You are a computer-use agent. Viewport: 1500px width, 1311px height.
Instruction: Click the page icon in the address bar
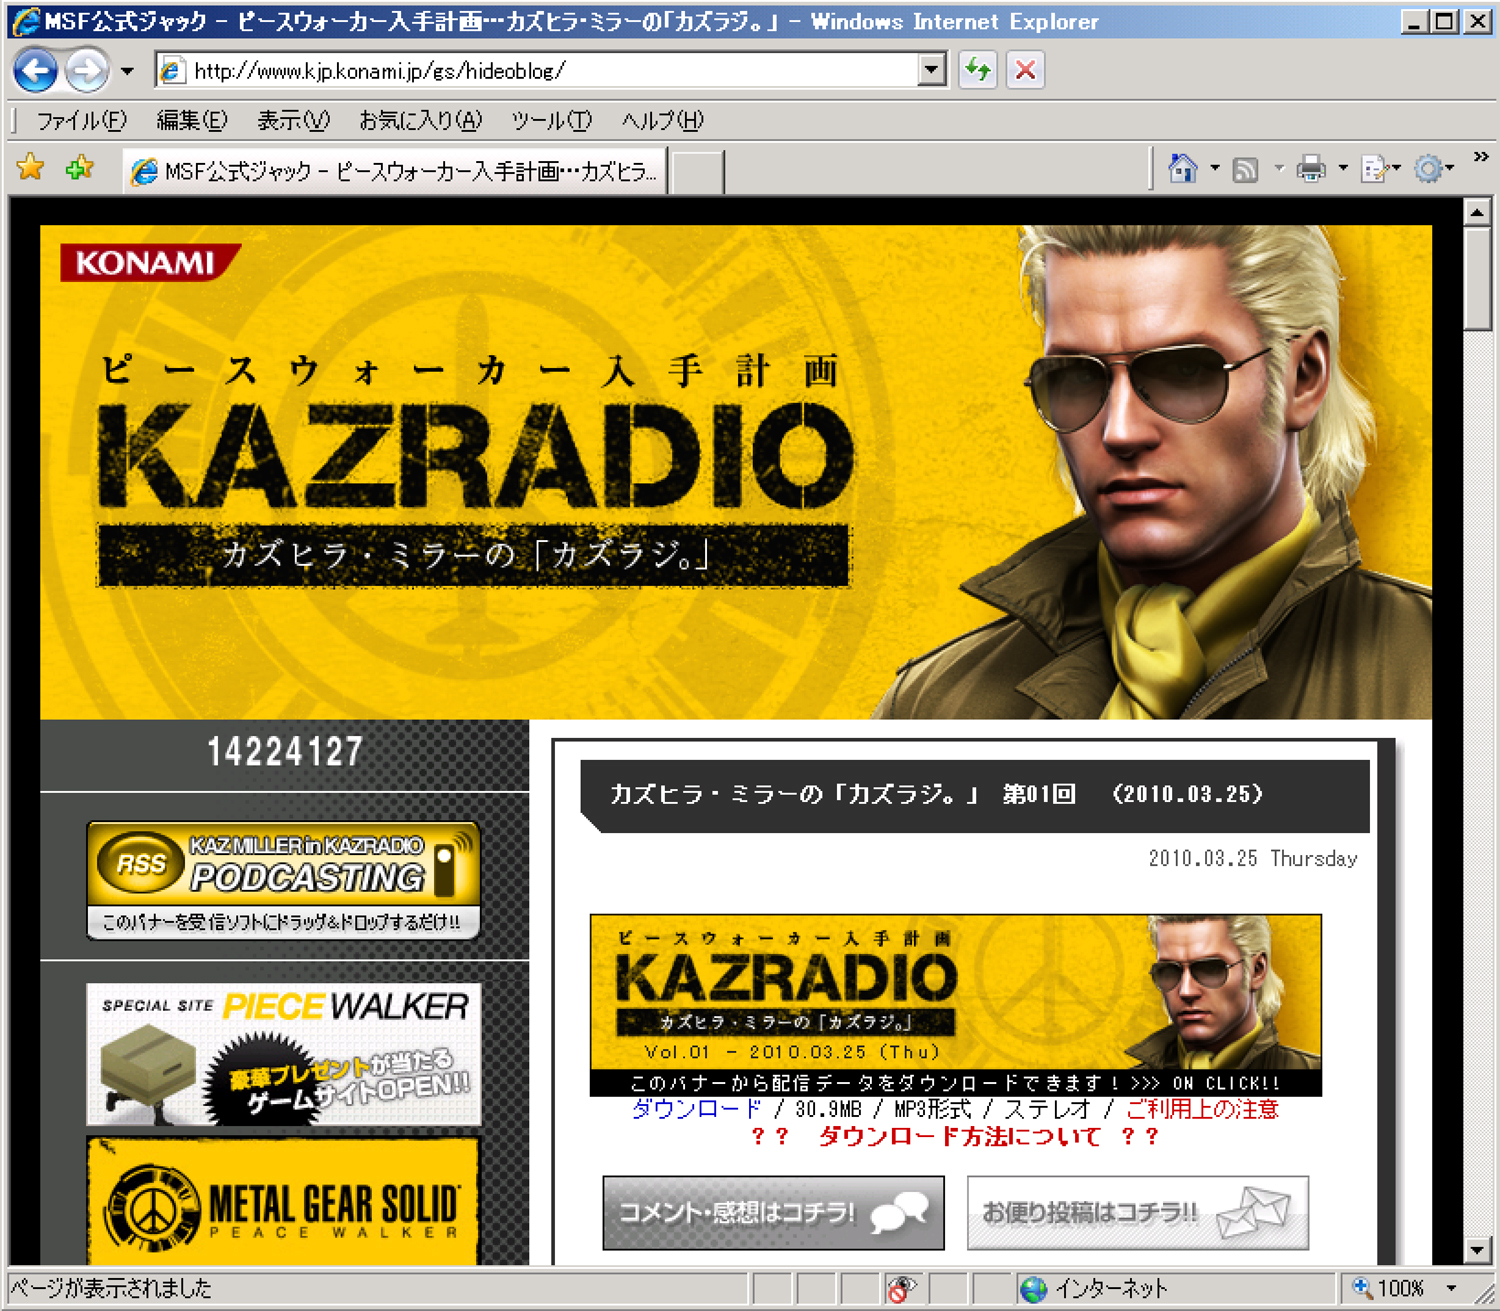[x=172, y=70]
